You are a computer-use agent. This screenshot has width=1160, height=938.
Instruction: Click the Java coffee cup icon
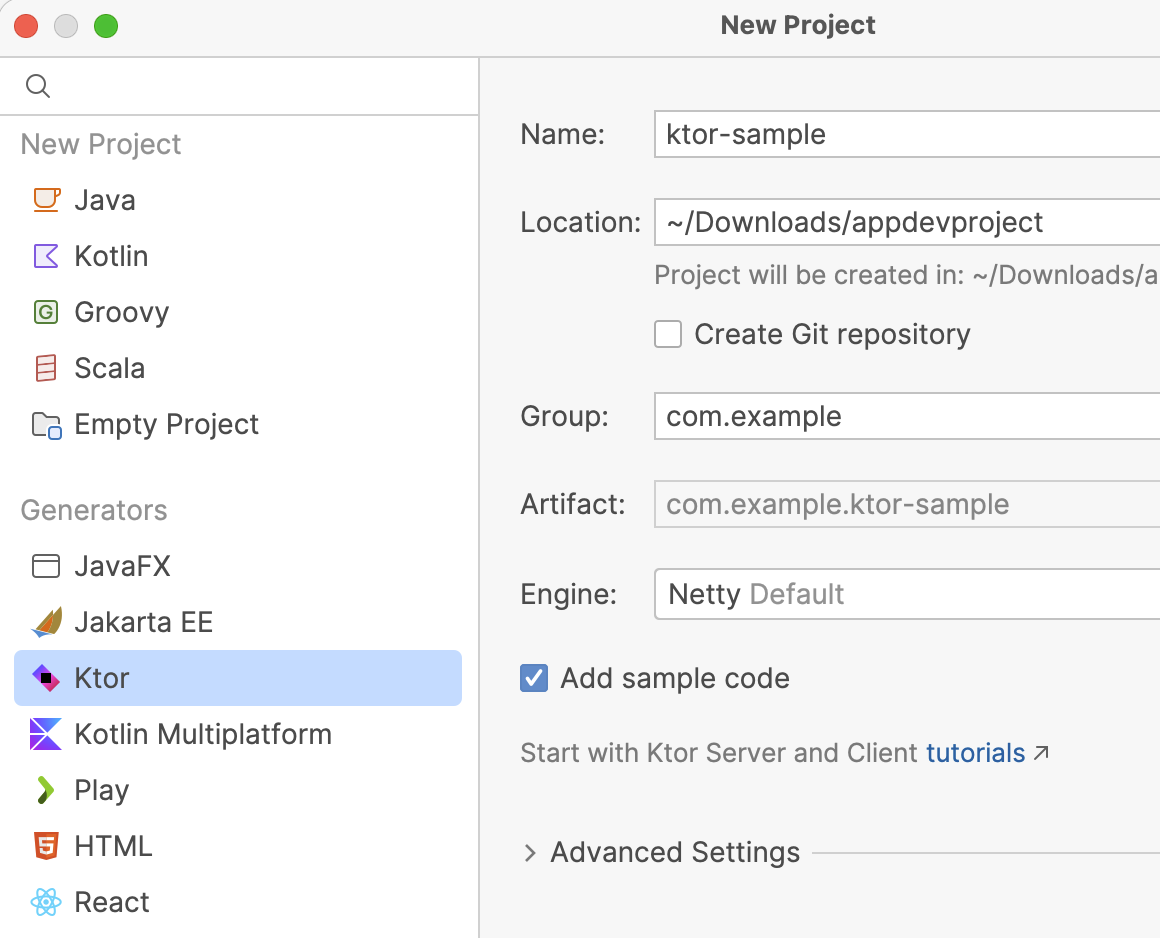click(x=46, y=200)
